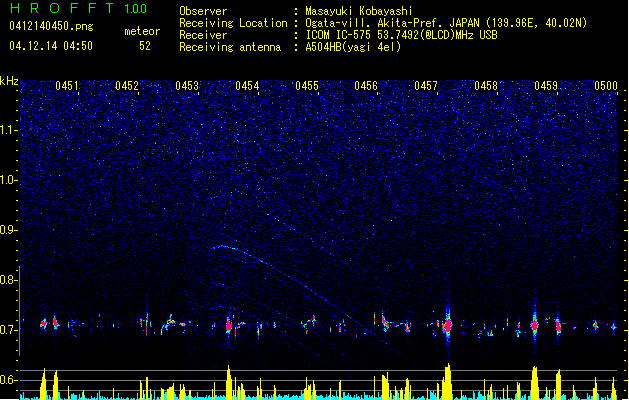Click receiver text ICOM IC-575 53.7492 MHz
Viewport: 629px width, 400px height.
click(401, 35)
